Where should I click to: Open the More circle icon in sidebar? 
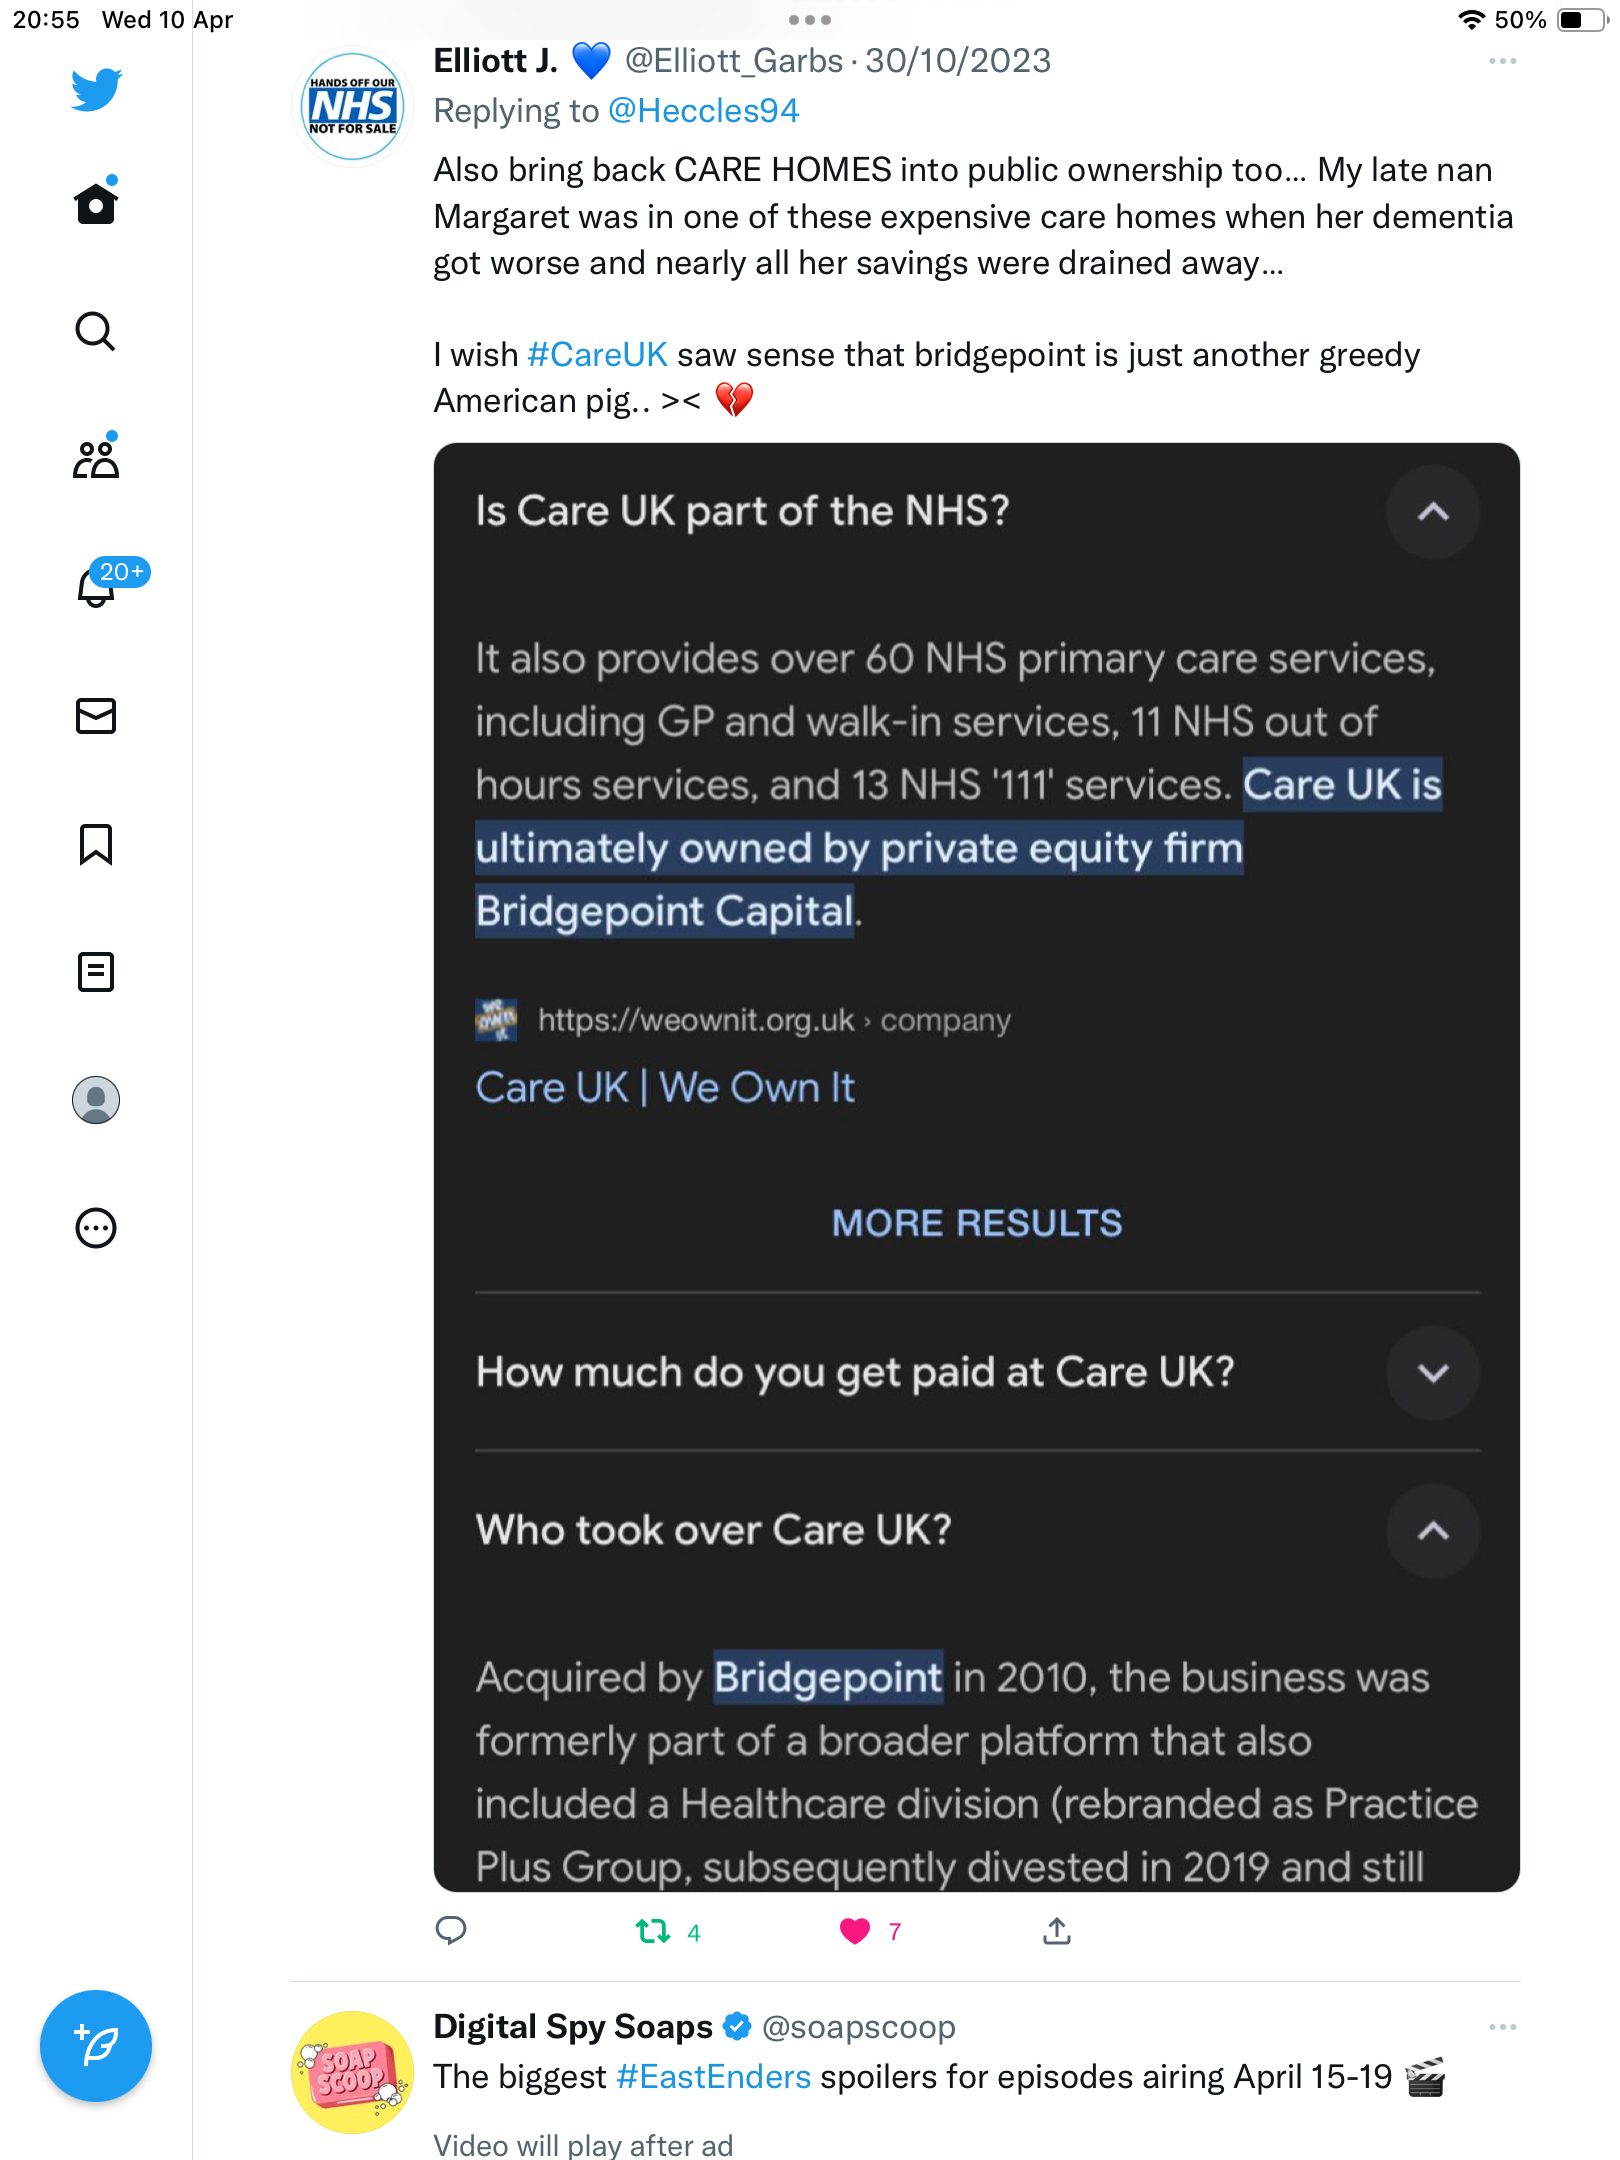[96, 1228]
